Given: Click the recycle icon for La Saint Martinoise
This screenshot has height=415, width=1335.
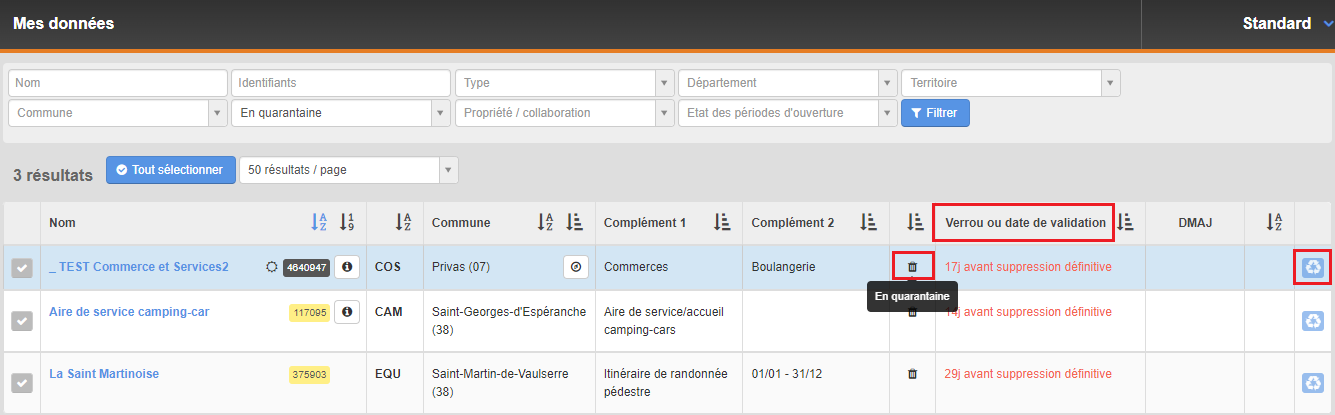Looking at the screenshot, I should [1313, 382].
